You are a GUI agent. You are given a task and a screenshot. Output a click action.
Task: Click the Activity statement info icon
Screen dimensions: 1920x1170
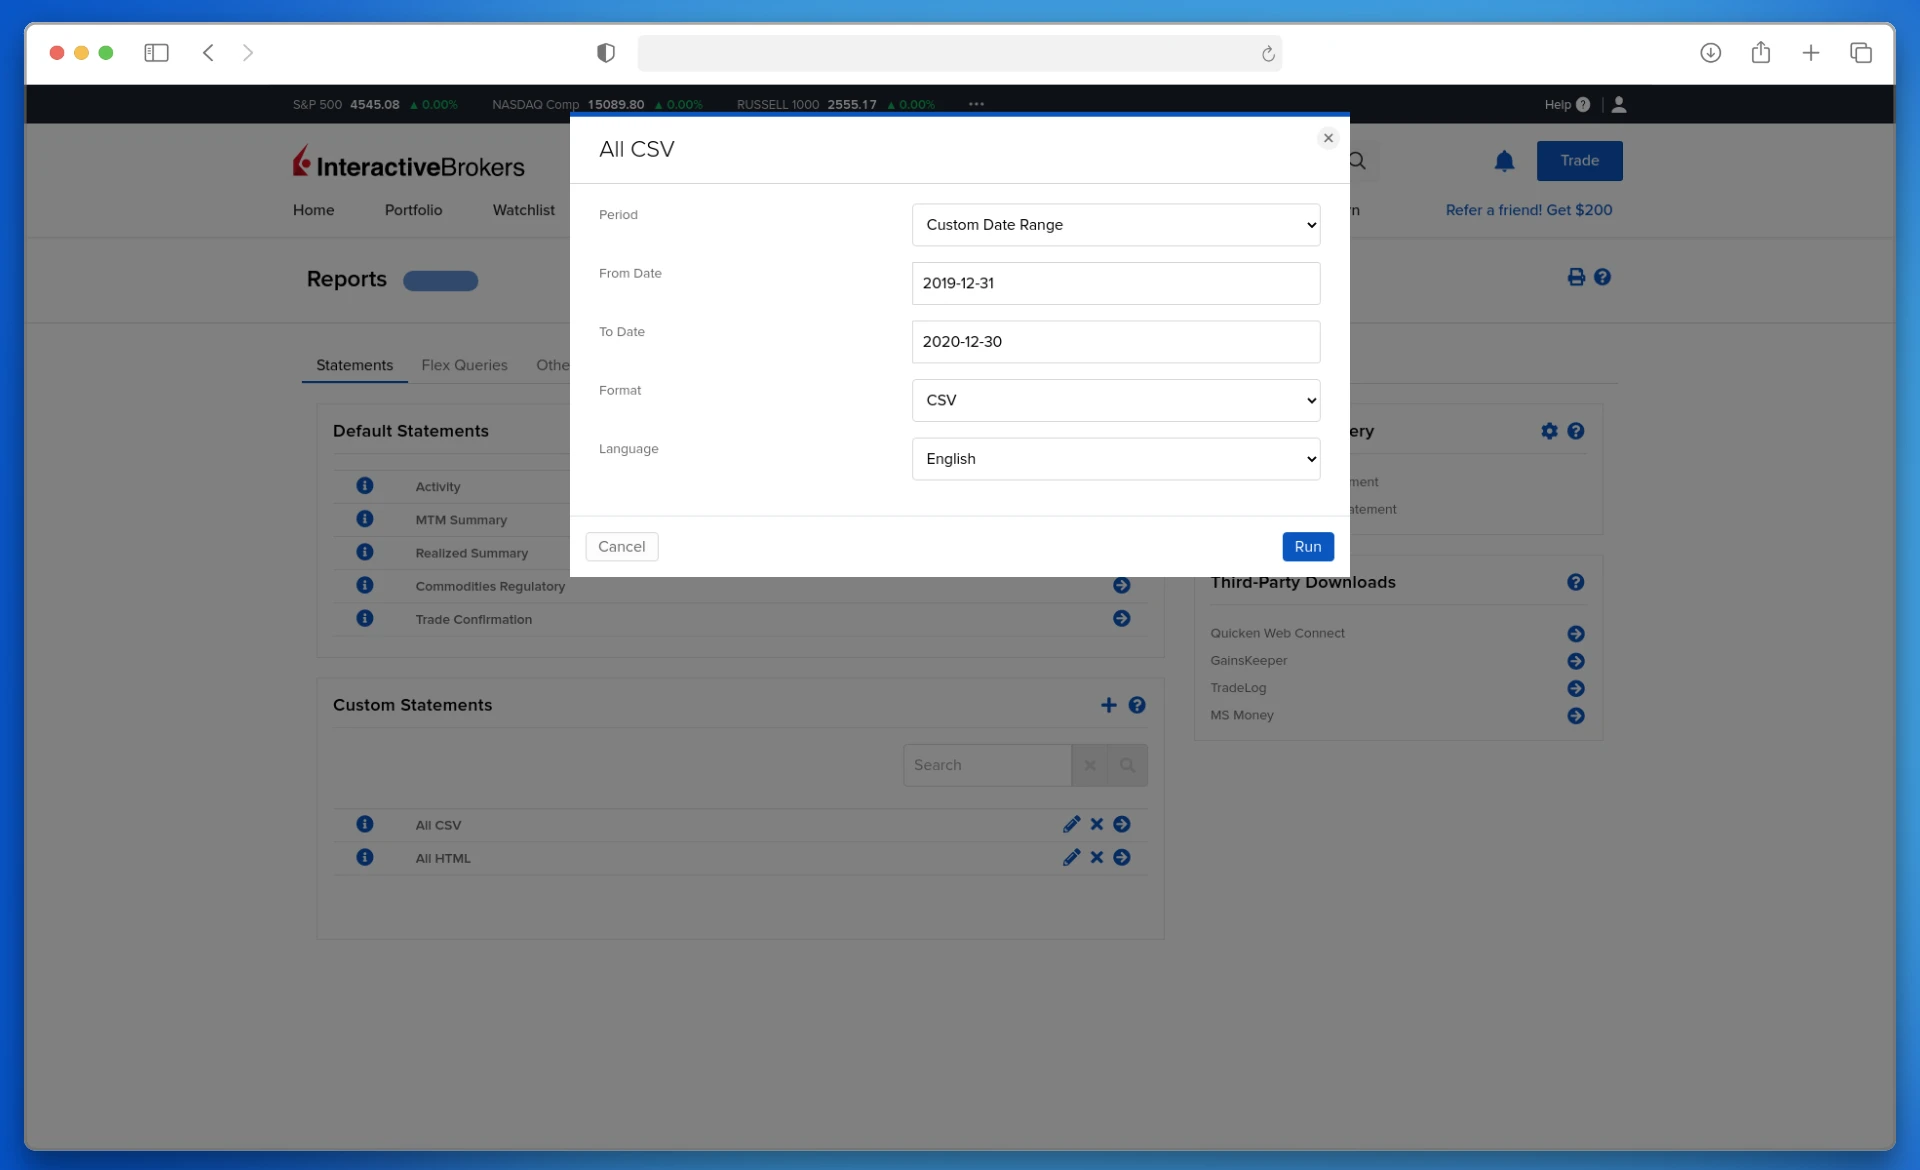tap(365, 486)
